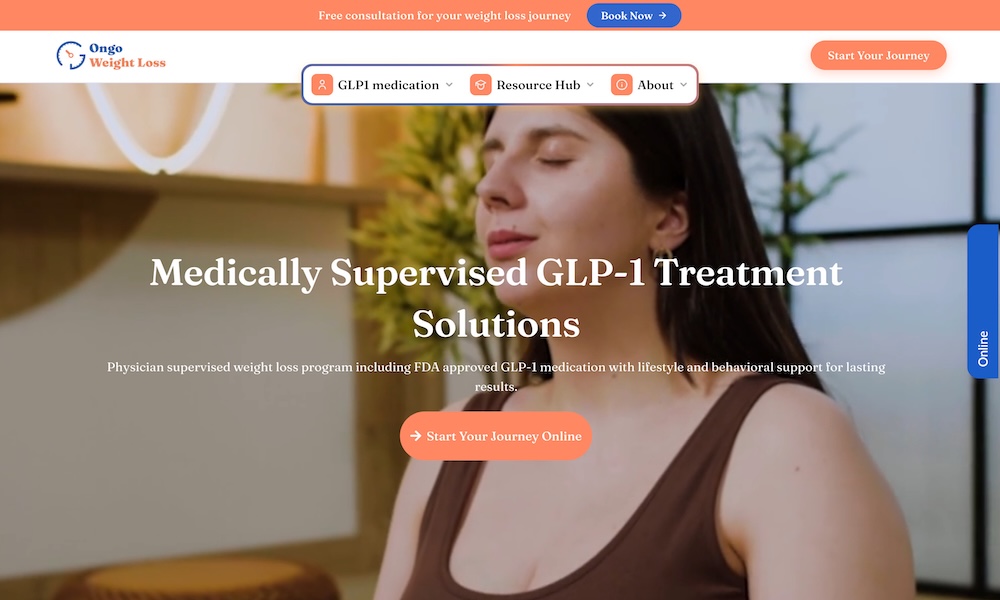Expand the Resource Hub dropdown chevron
Screen dimensions: 1000x600
(590, 85)
